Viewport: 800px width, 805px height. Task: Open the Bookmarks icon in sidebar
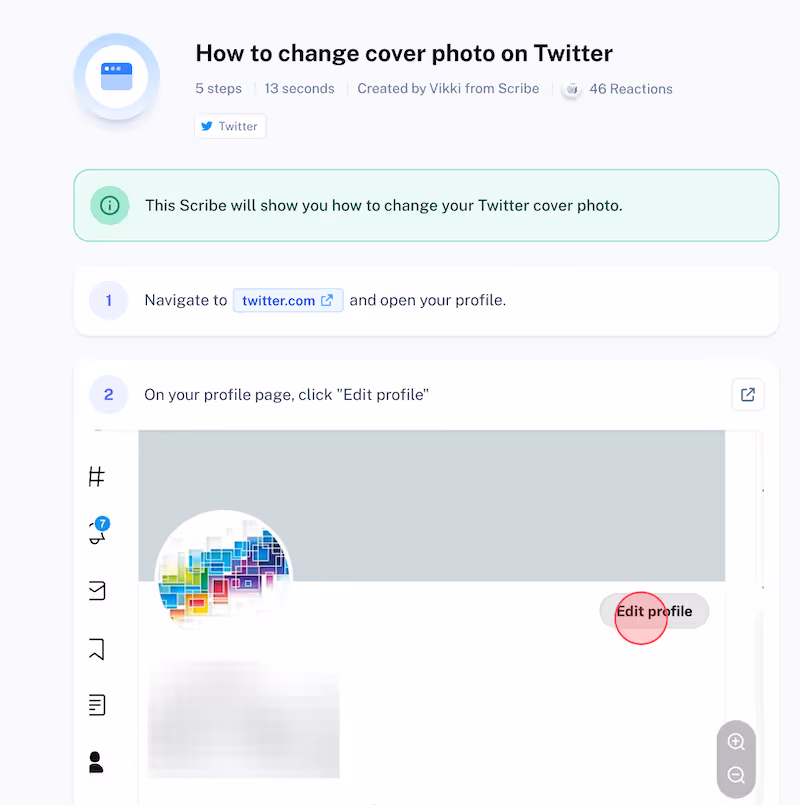click(x=97, y=649)
